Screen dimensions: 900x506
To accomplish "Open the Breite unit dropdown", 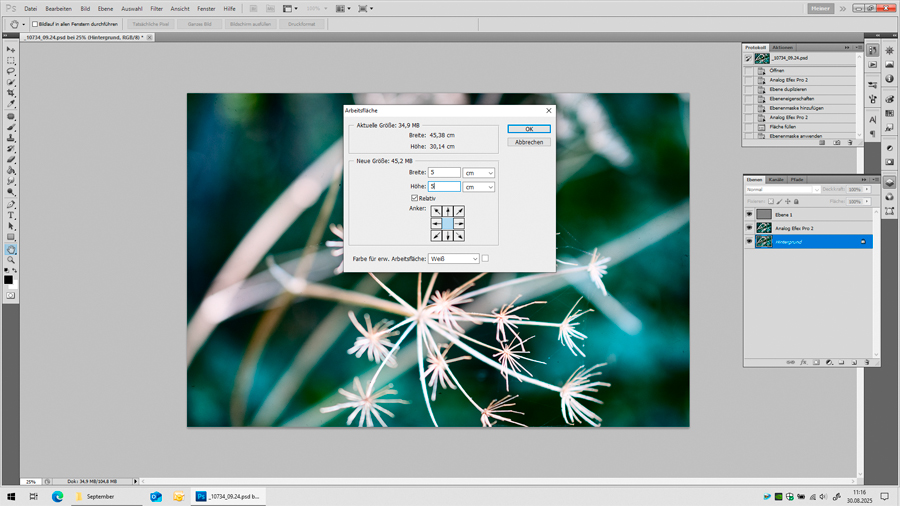I will (x=479, y=173).
